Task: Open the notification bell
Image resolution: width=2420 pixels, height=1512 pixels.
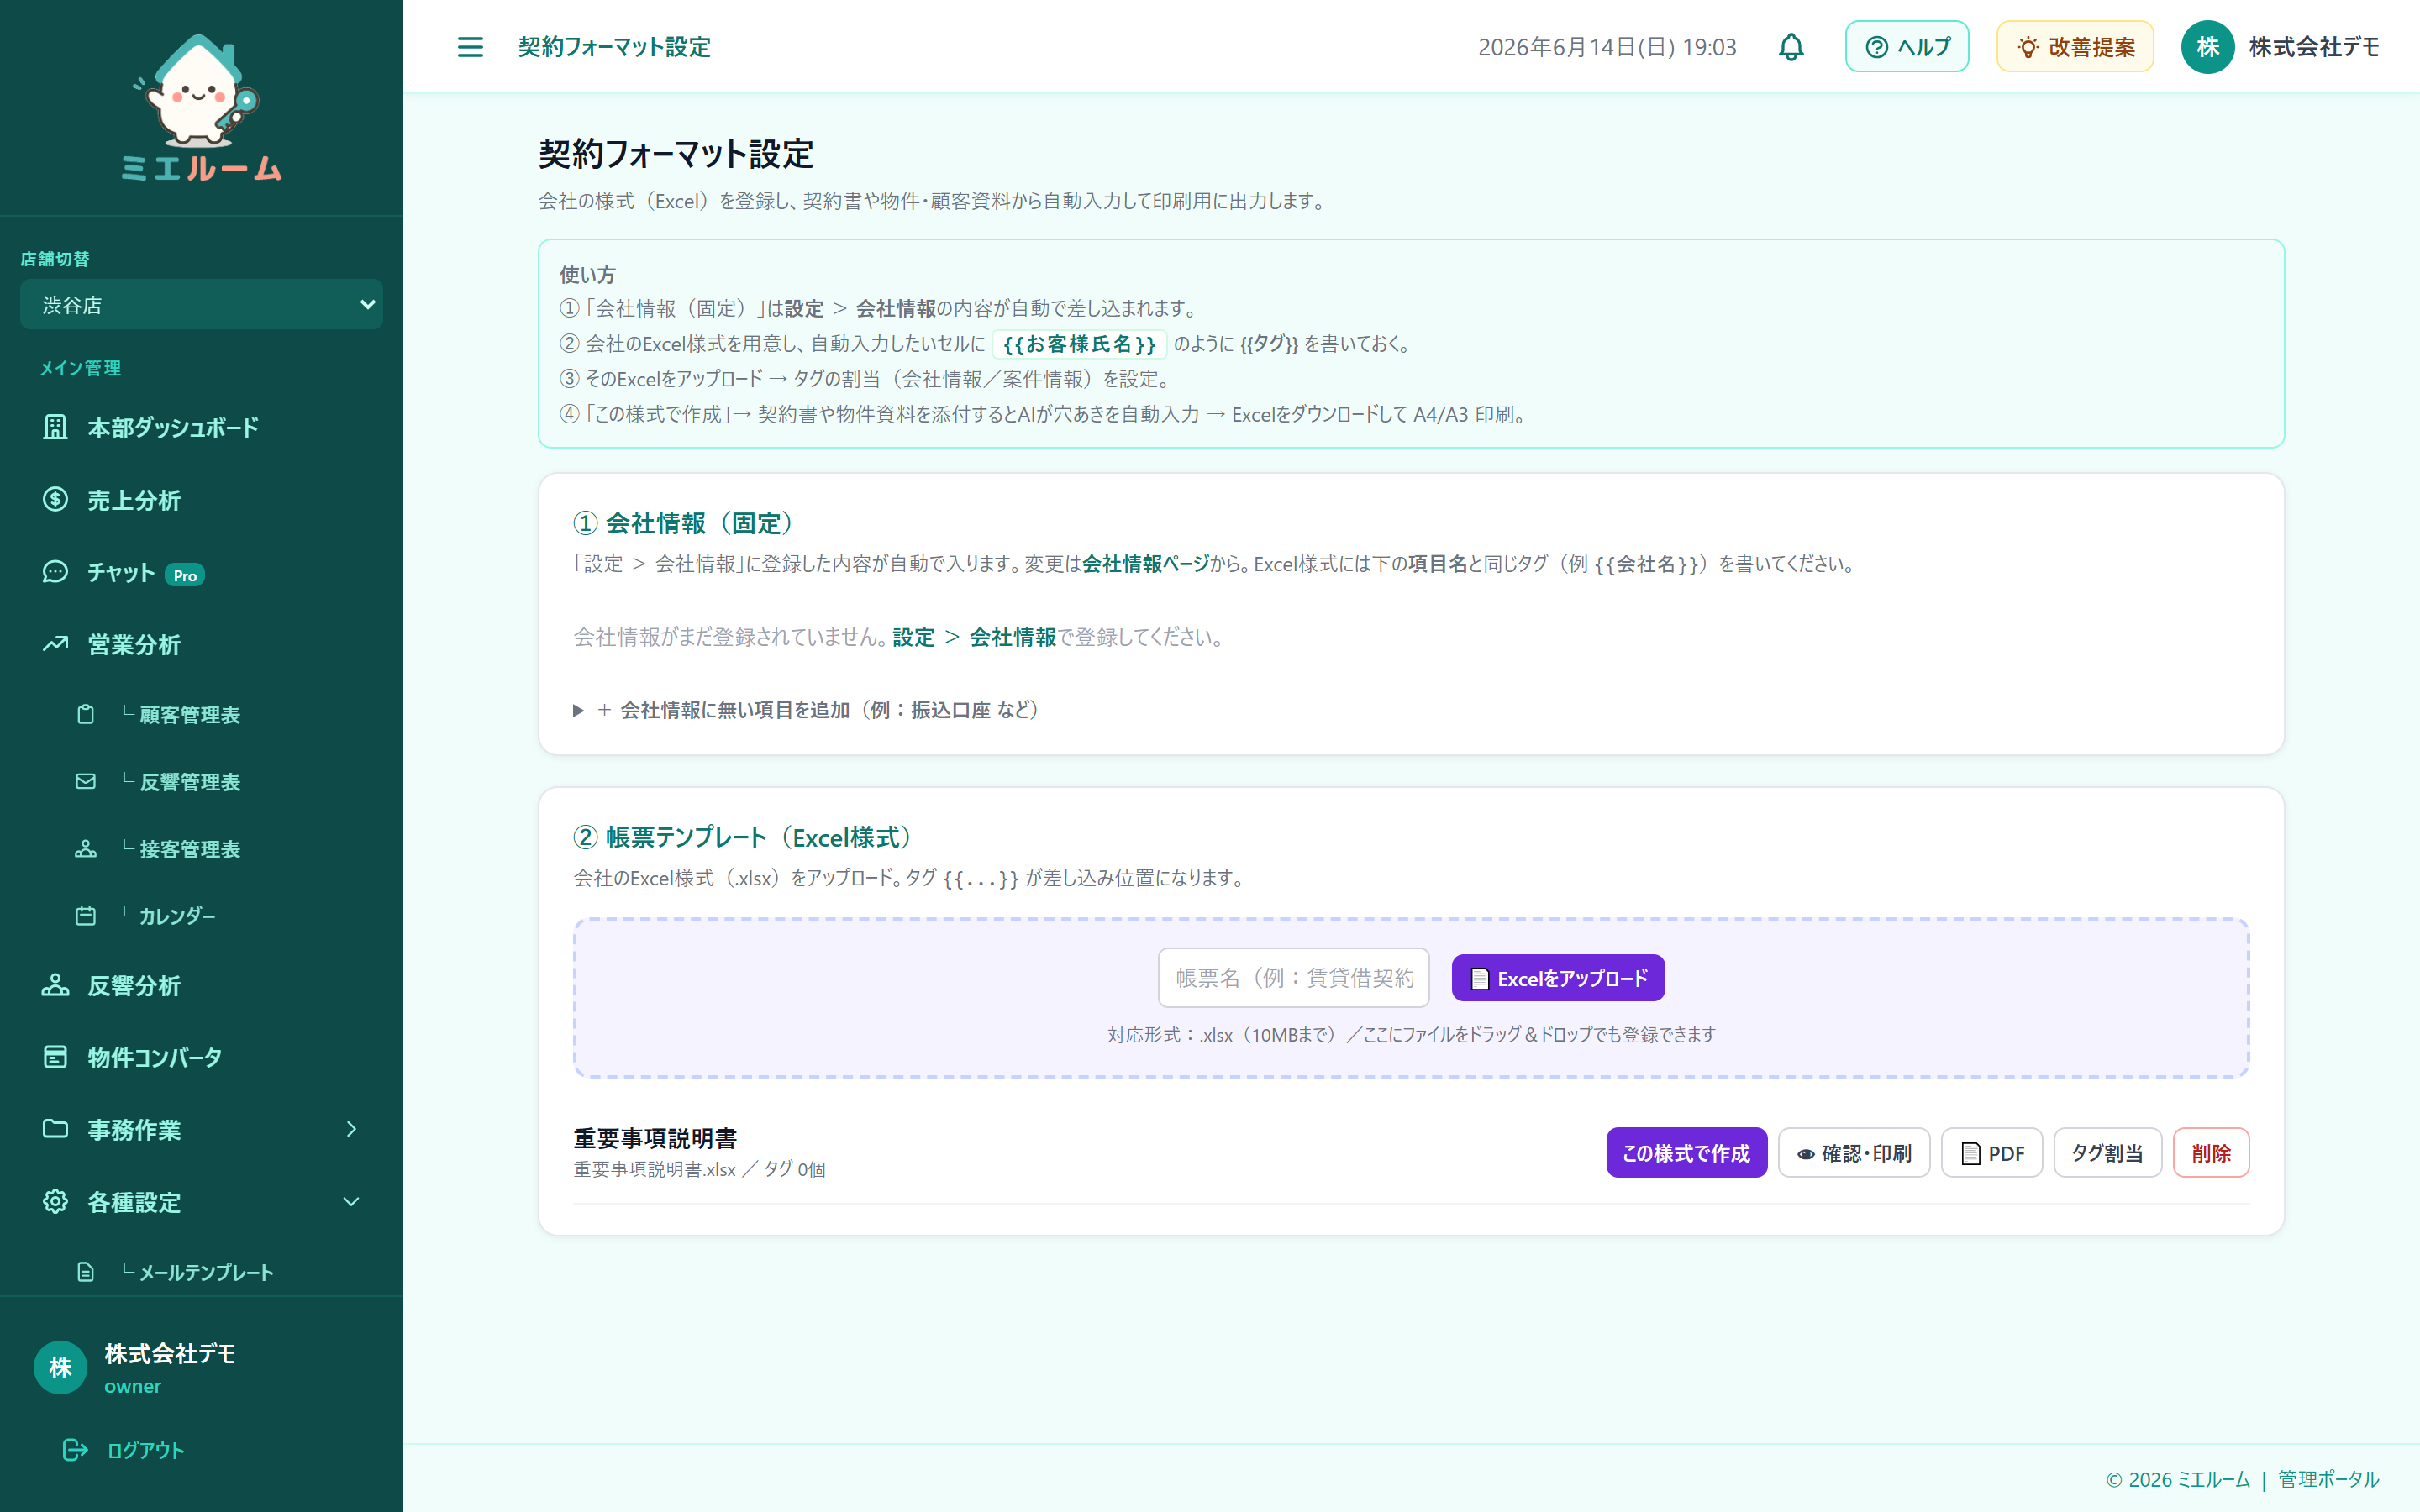Action: pyautogui.click(x=1791, y=47)
